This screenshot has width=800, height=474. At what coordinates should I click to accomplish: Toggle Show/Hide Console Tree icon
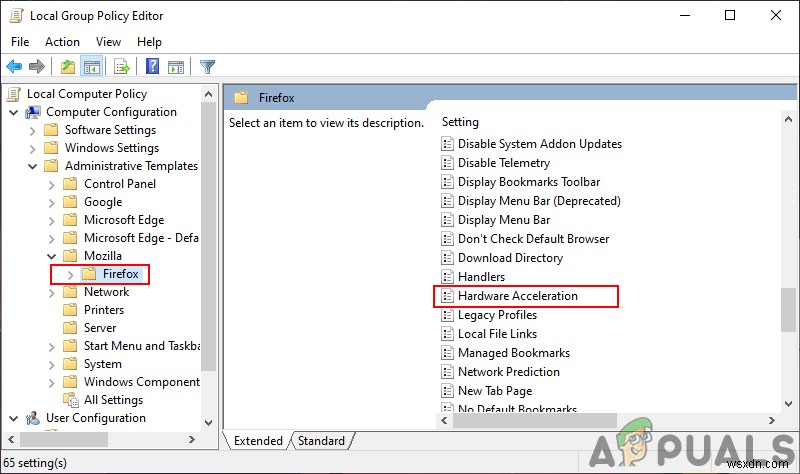[92, 66]
